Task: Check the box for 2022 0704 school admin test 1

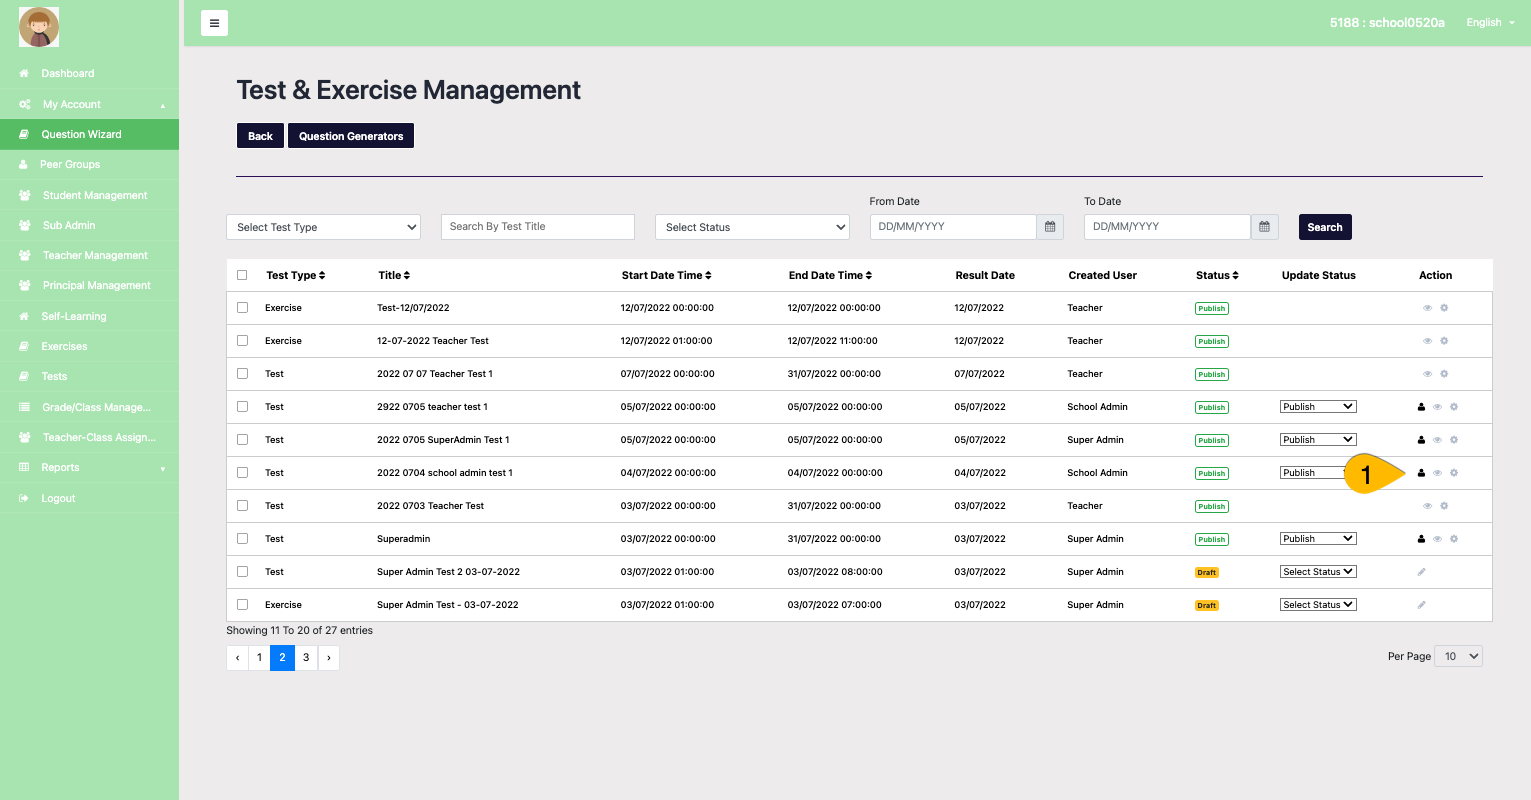Action: 242,473
